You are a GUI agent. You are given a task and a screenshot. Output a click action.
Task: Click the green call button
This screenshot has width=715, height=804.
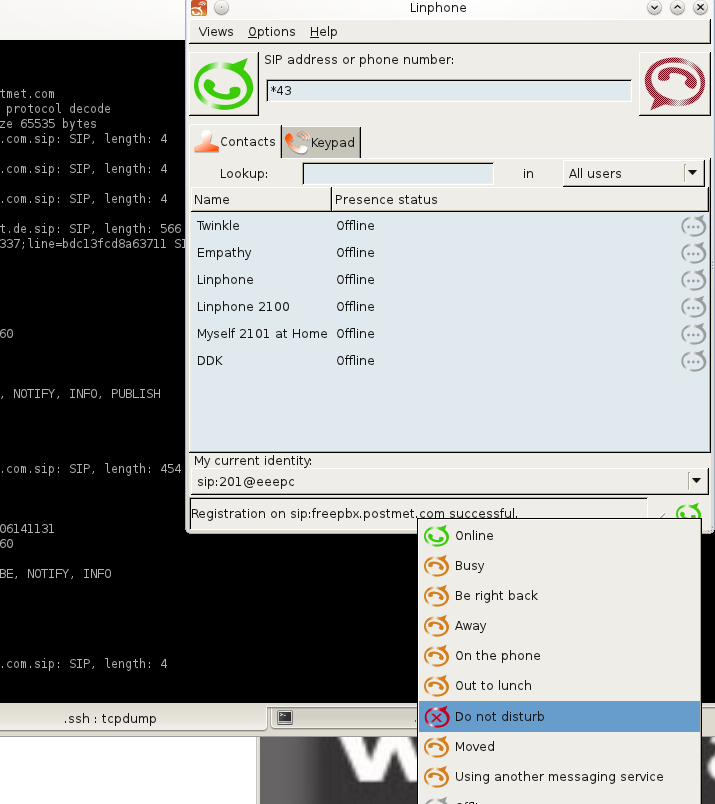click(x=224, y=84)
